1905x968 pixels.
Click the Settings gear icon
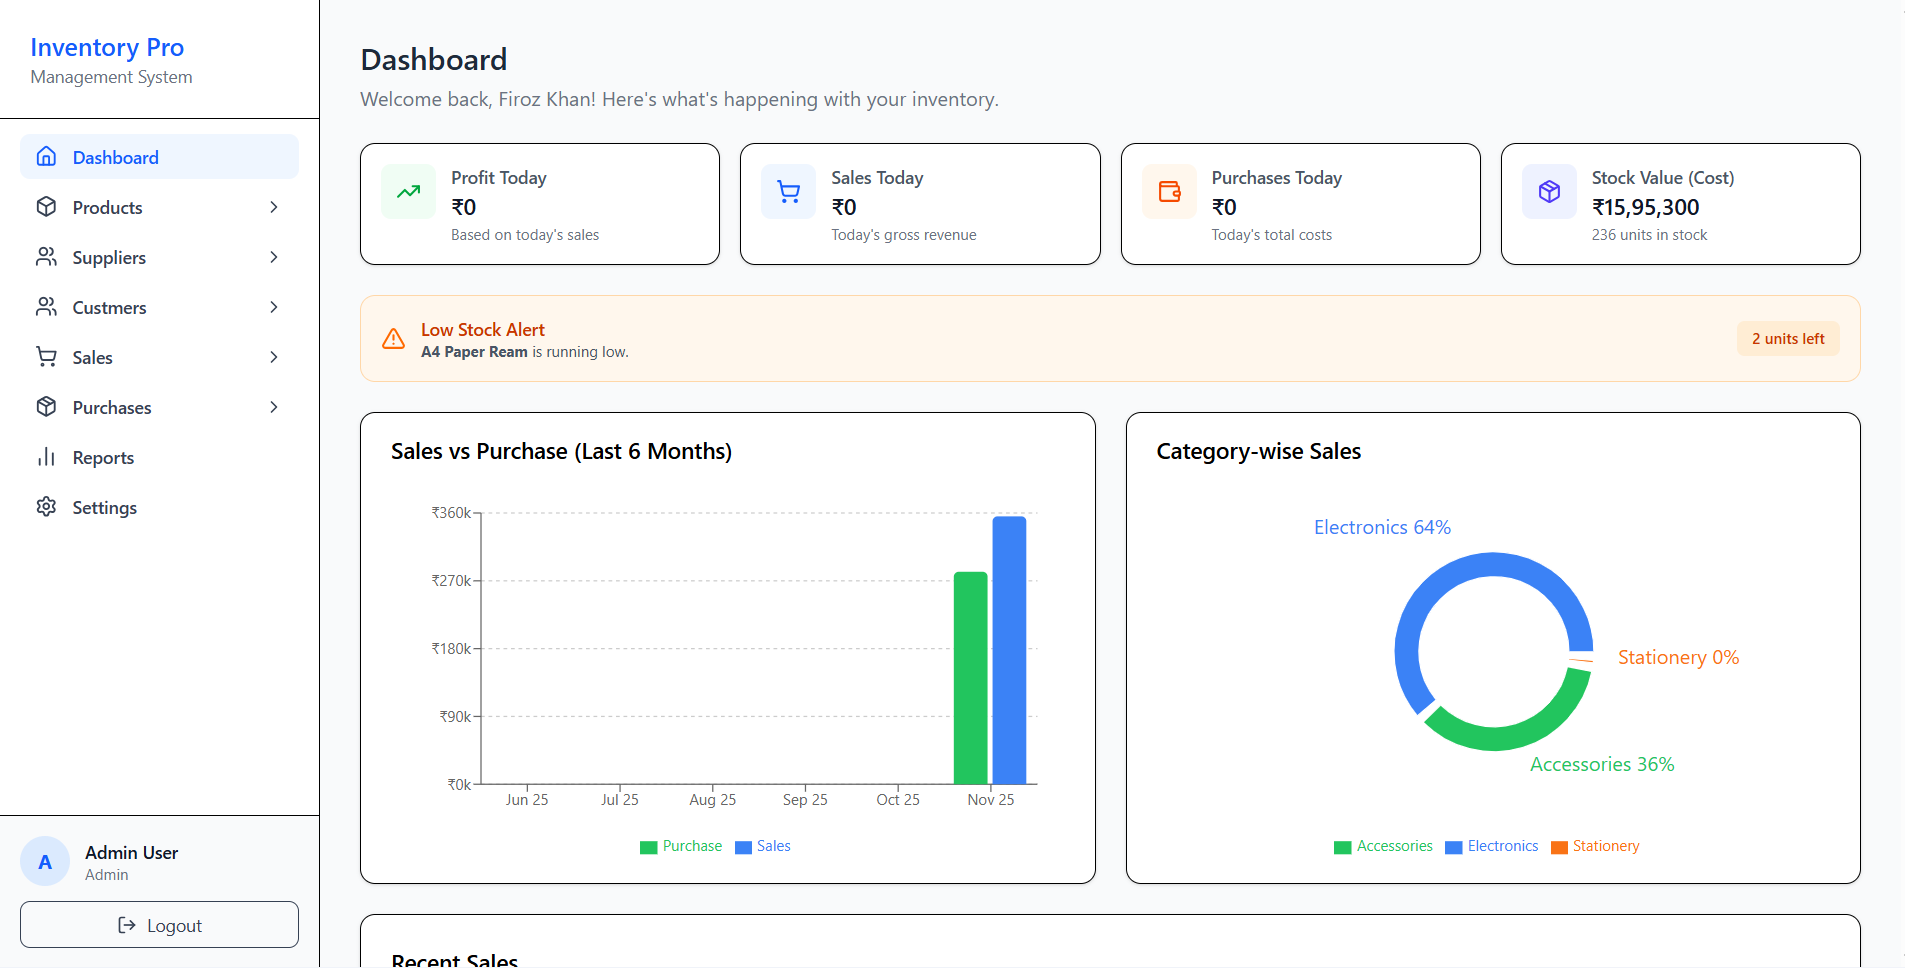tap(46, 507)
